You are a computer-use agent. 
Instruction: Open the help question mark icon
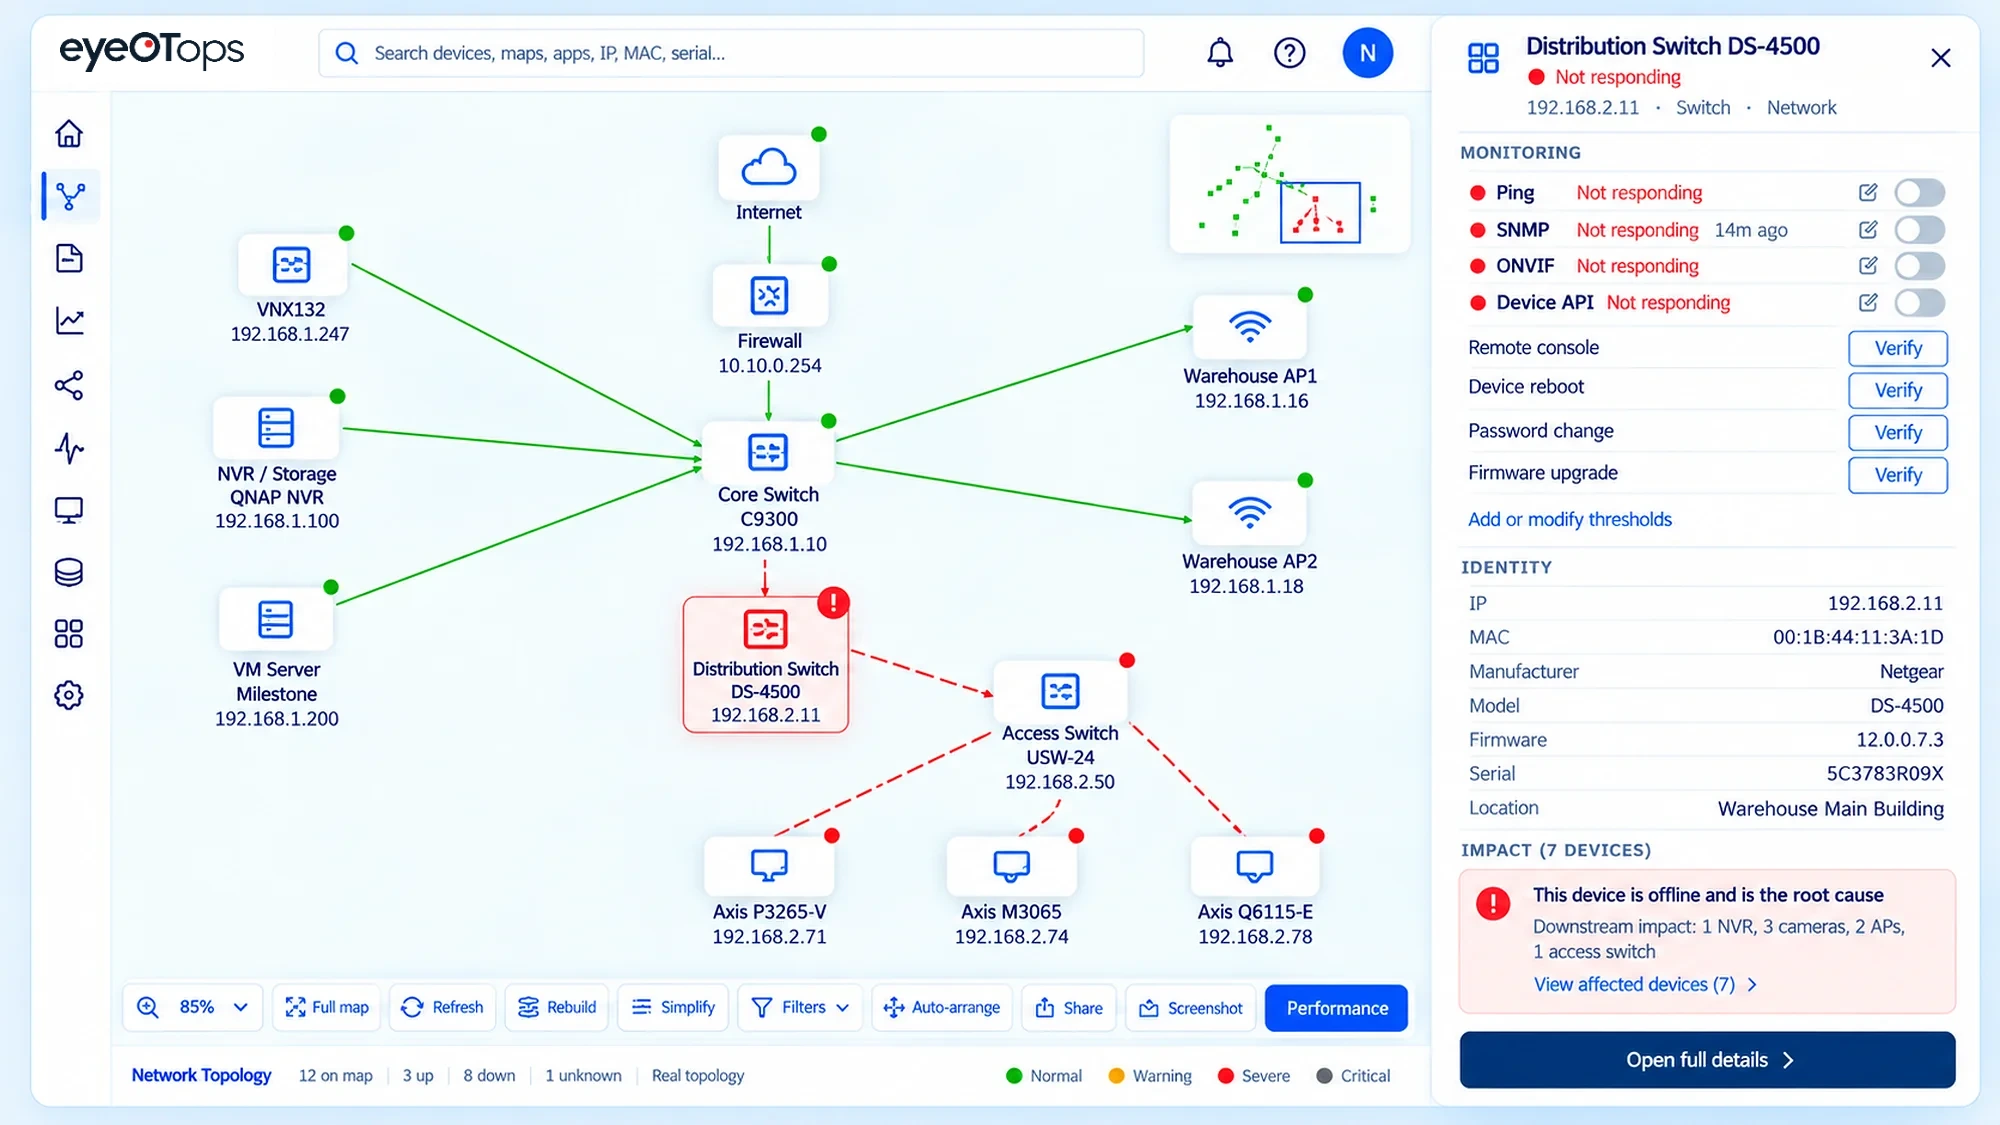click(1290, 53)
